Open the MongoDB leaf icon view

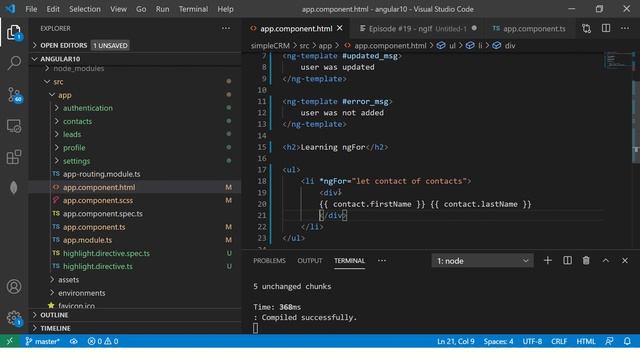[x=14, y=187]
